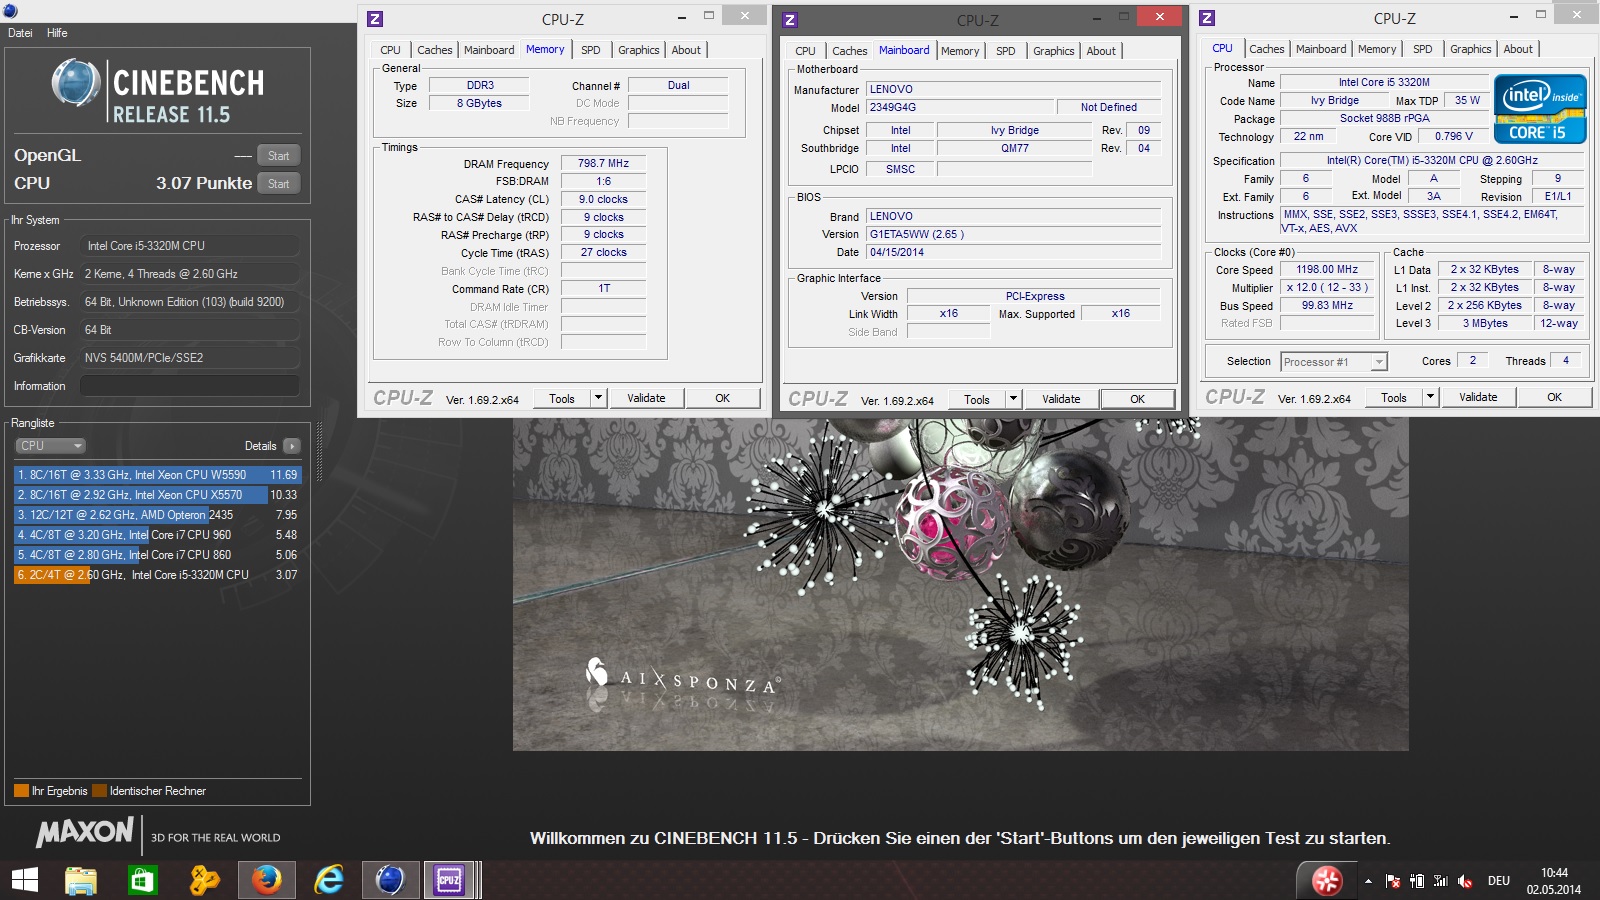The width and height of the screenshot is (1600, 900).
Task: Open Caches tab in Memory CPU-Z window
Action: coord(435,50)
